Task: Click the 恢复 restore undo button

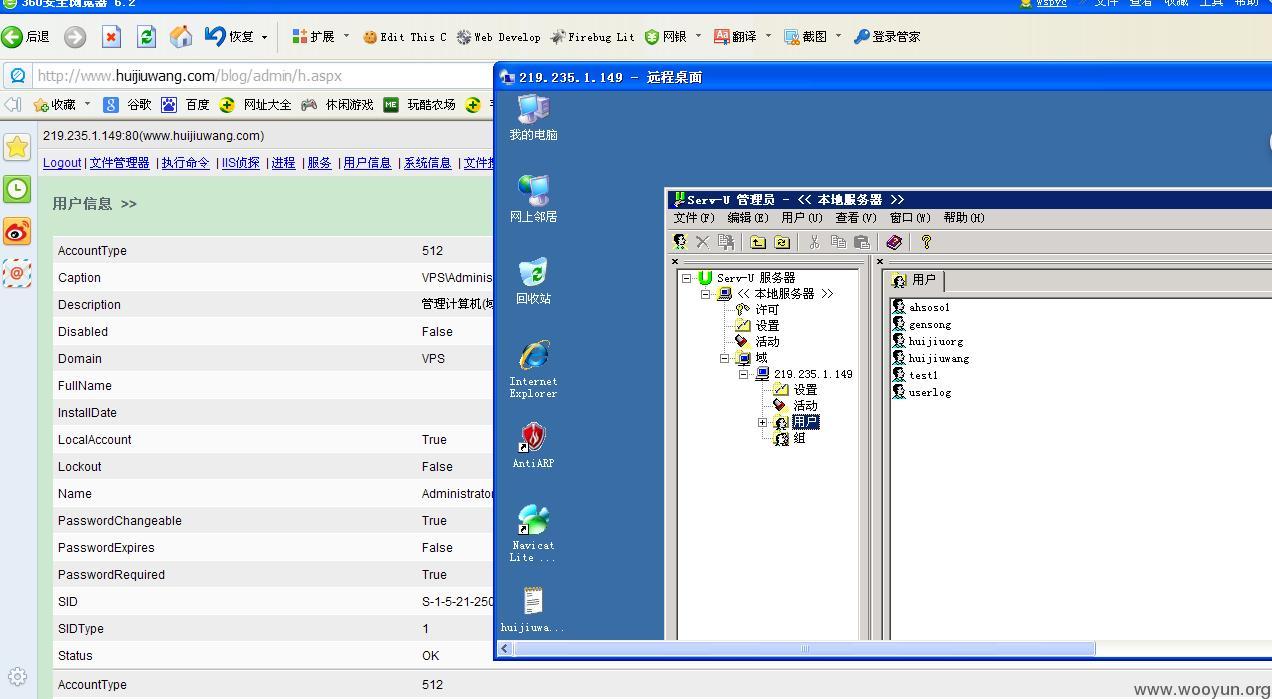Action: point(229,37)
